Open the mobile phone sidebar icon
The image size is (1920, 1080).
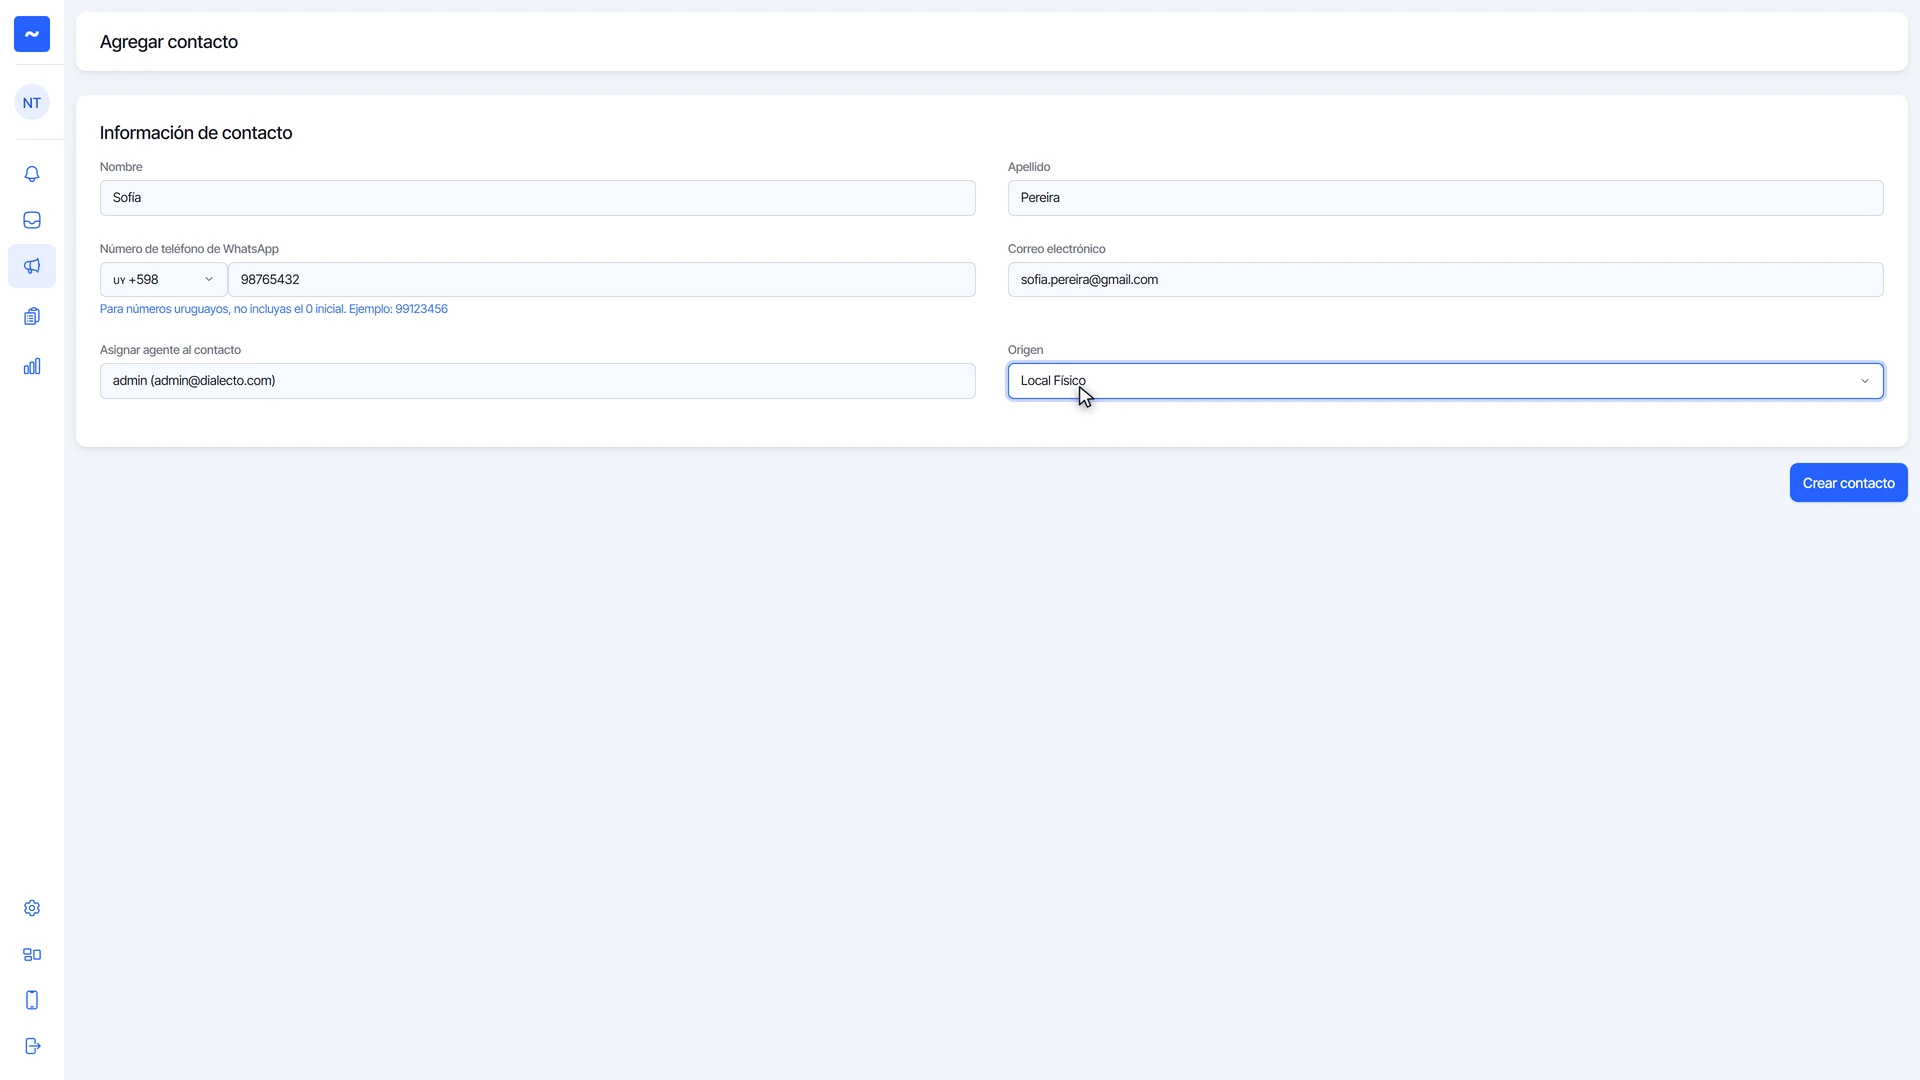(x=32, y=1000)
